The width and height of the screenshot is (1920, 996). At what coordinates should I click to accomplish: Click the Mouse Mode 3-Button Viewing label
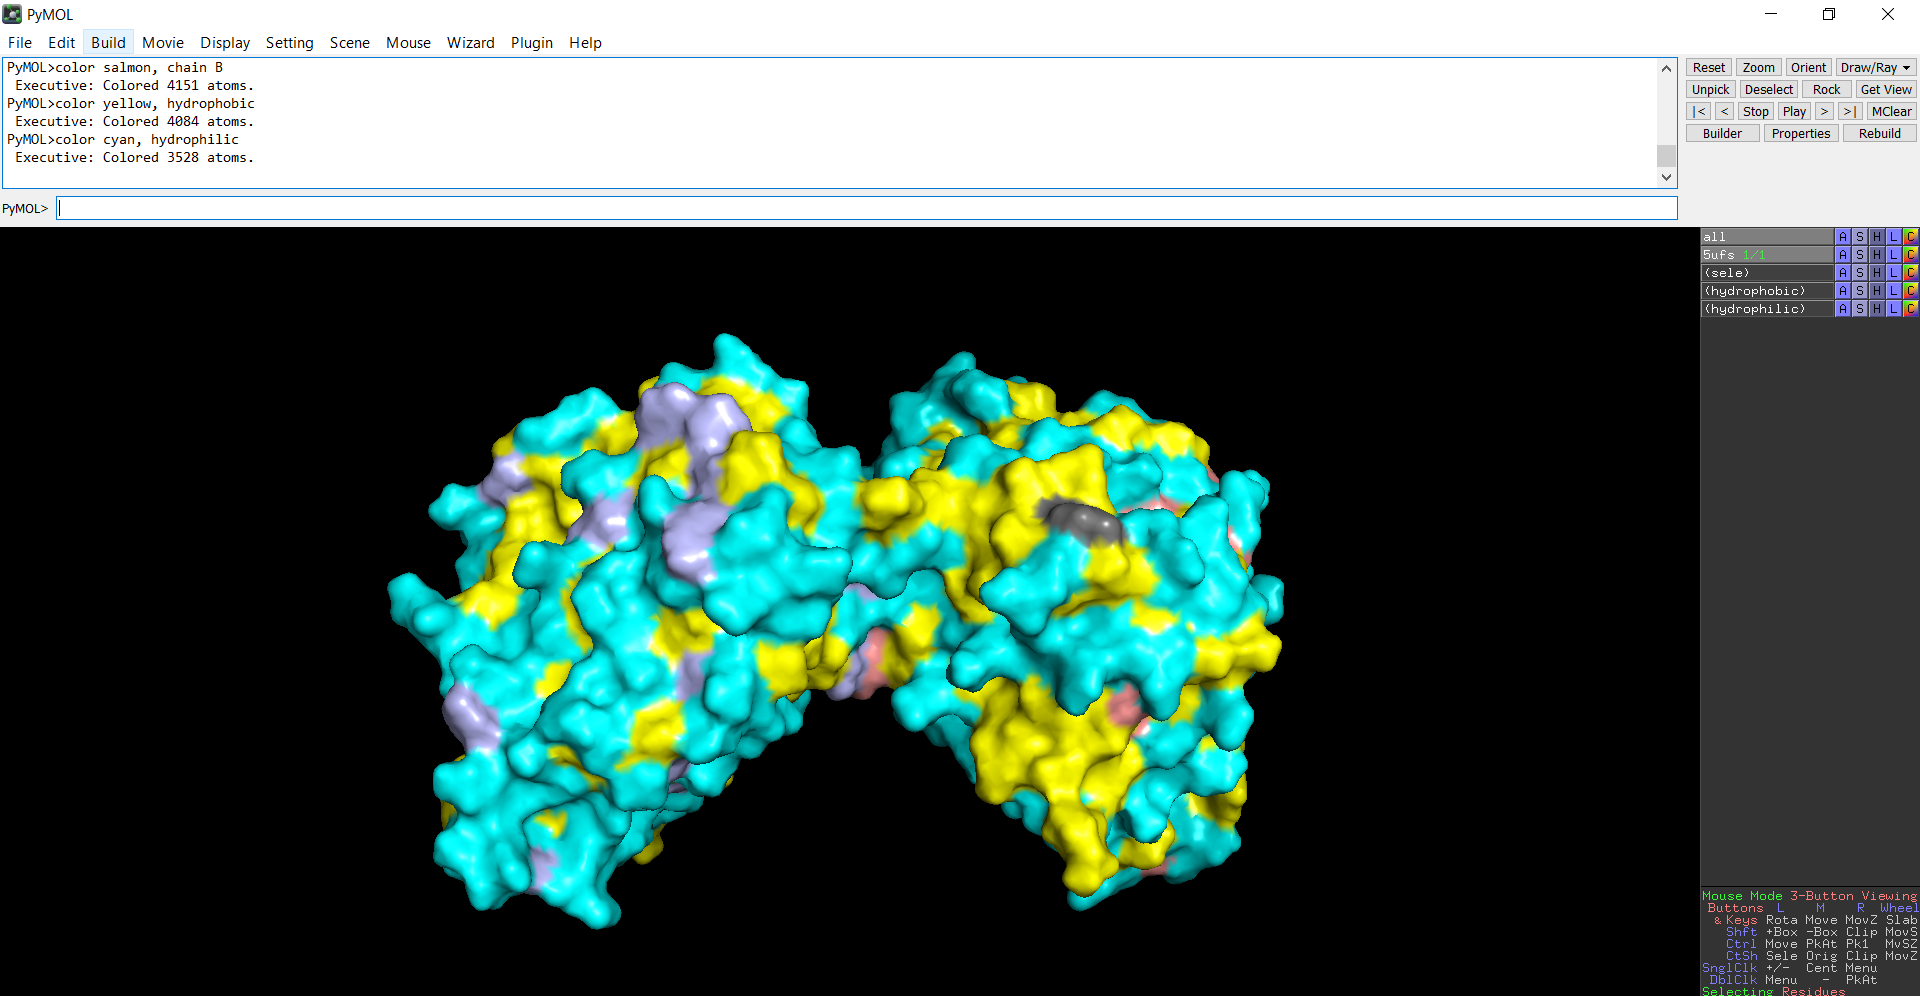point(1810,896)
